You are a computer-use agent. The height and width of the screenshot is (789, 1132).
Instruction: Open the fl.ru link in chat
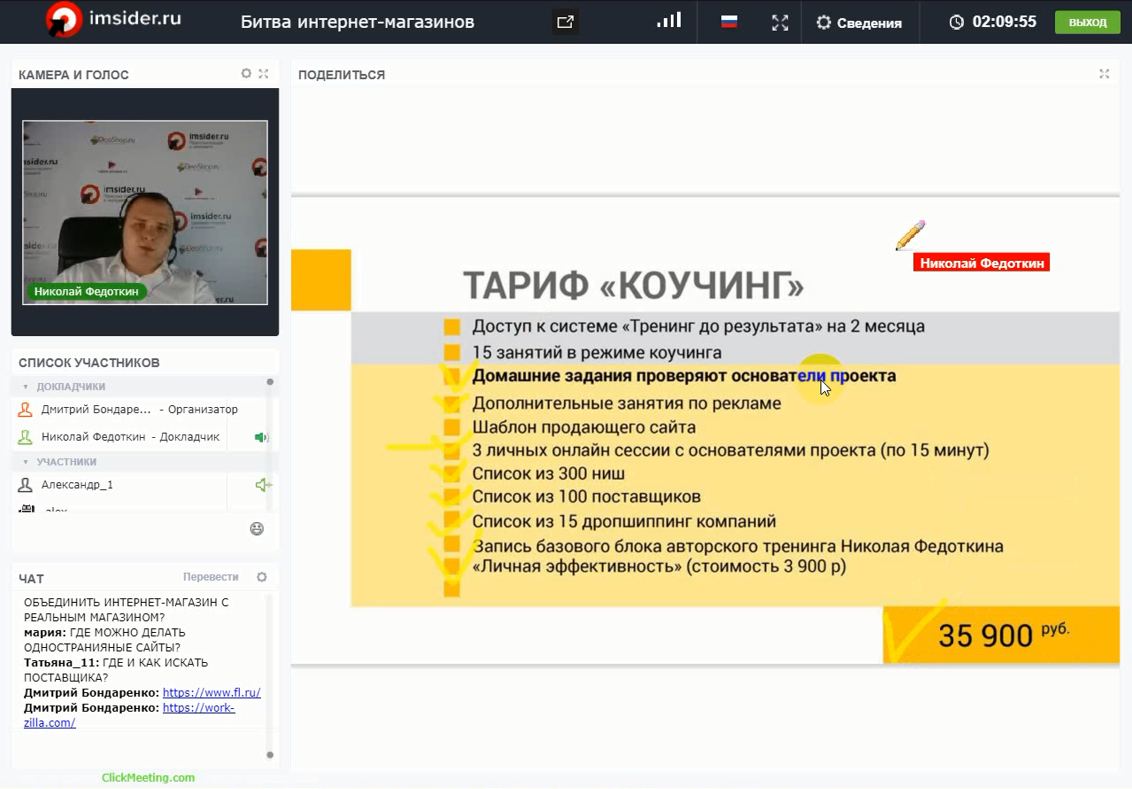pyautogui.click(x=211, y=693)
